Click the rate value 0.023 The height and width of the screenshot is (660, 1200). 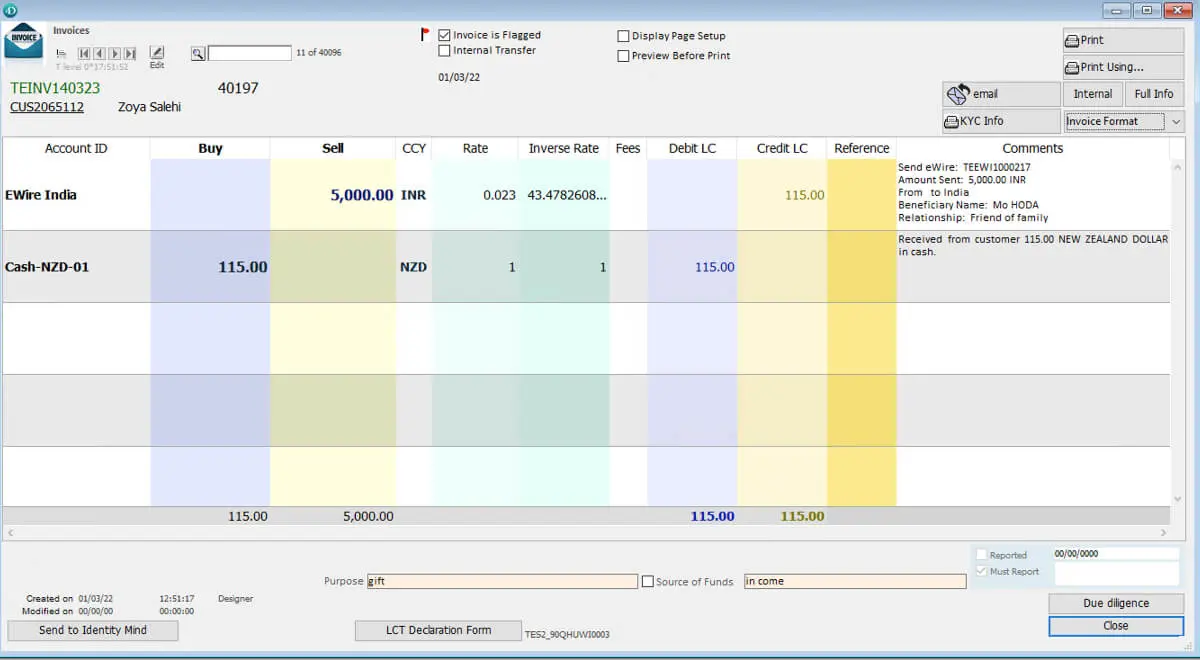click(x=499, y=195)
